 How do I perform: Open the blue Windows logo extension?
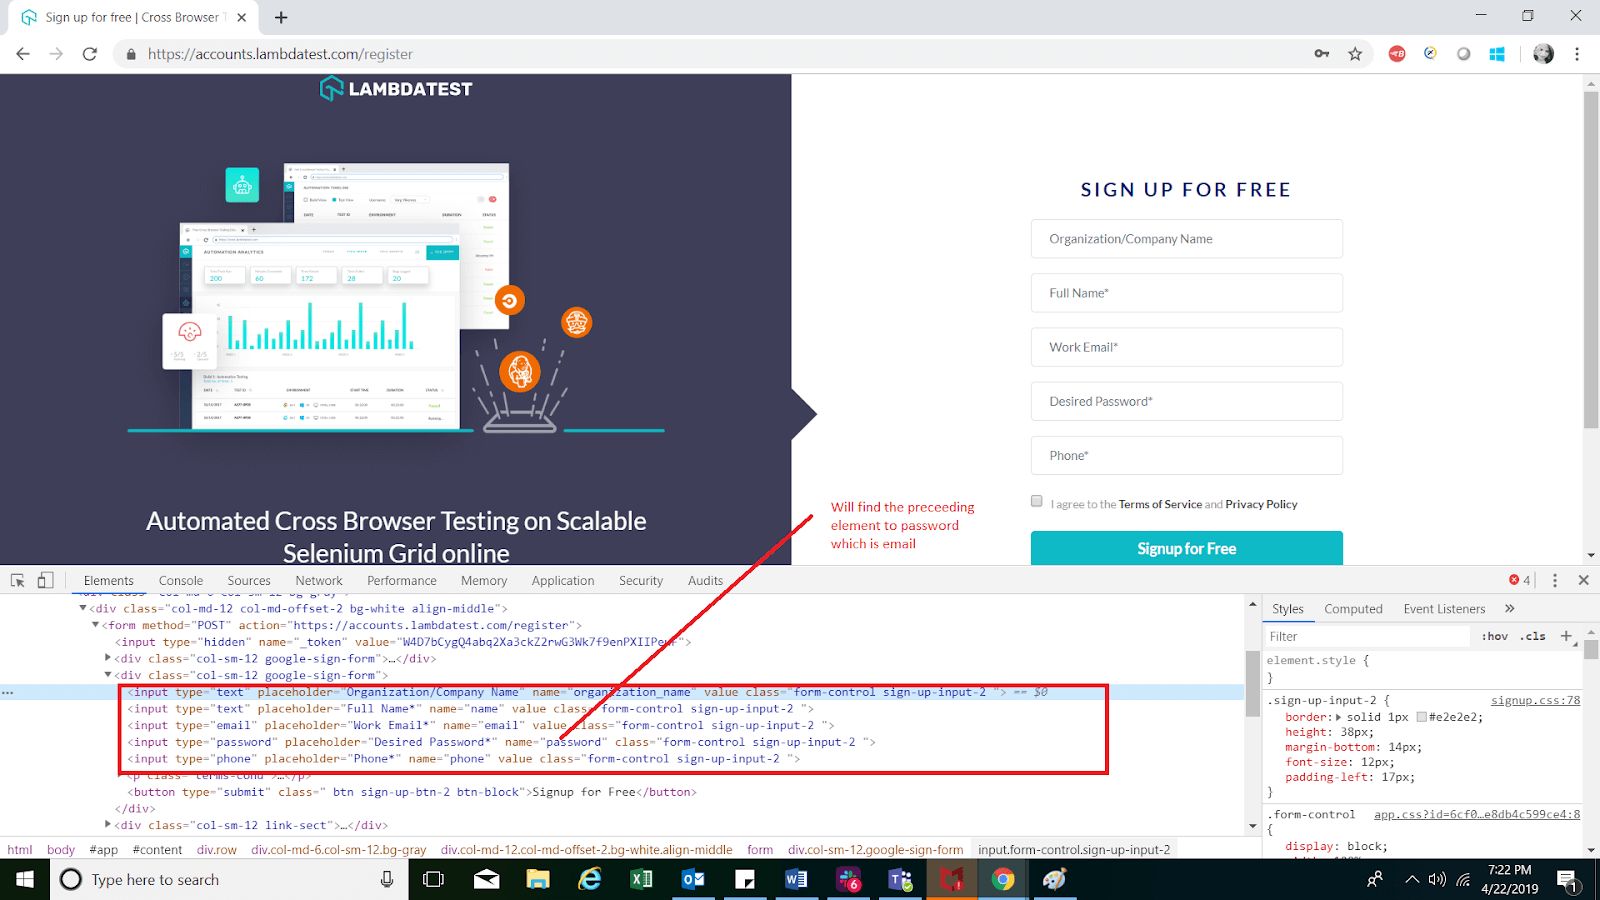1497,54
